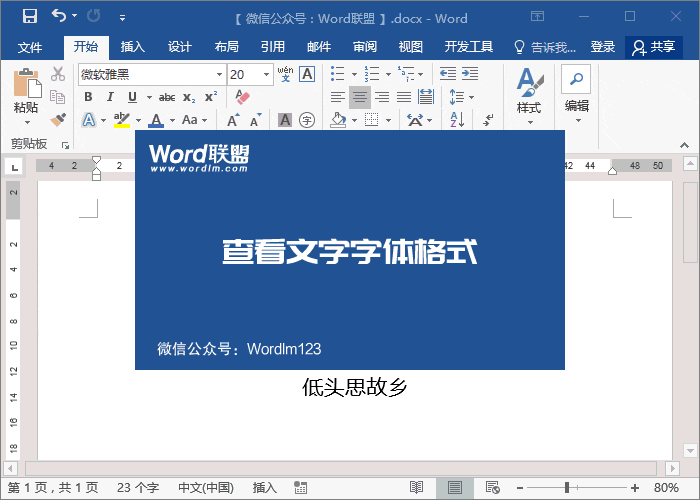This screenshot has width=700, height=500.
Task: Open the Asian layout options
Action: (419, 120)
